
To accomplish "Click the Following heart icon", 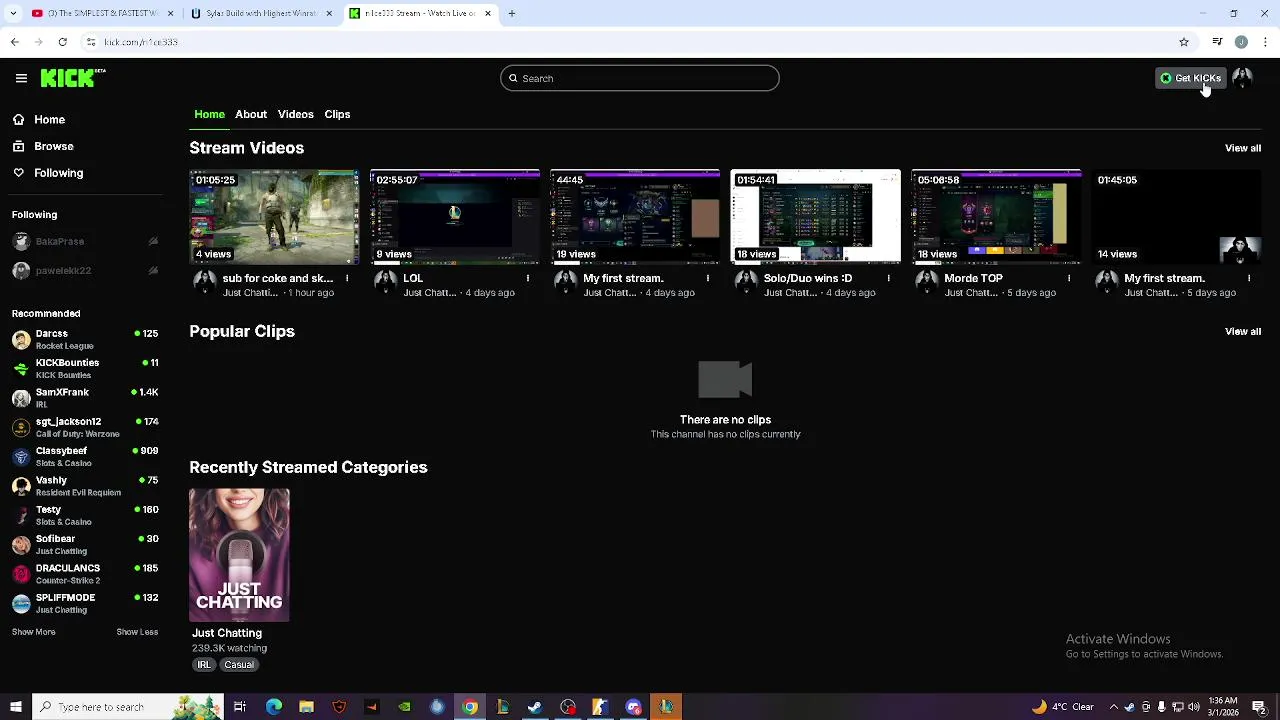I will coord(18,173).
